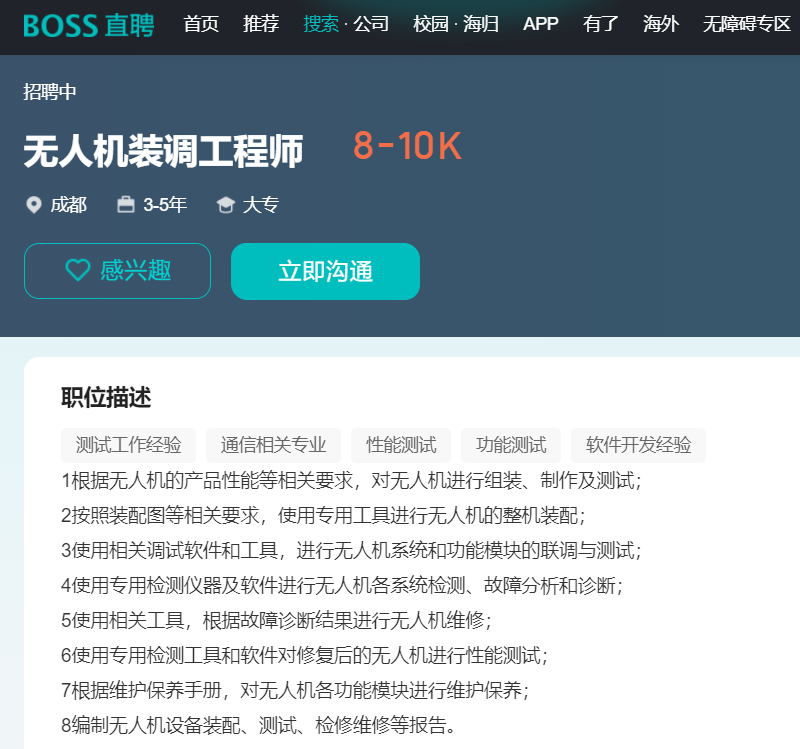Click the 成都 location text

[x=68, y=205]
